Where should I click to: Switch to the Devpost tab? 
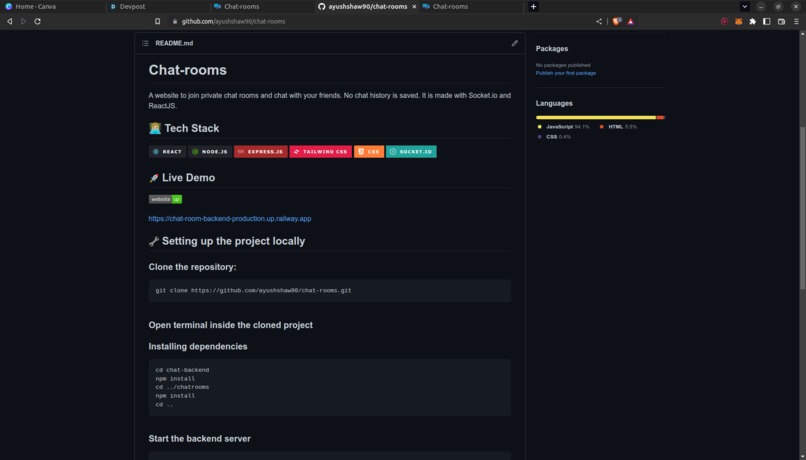[157, 7]
